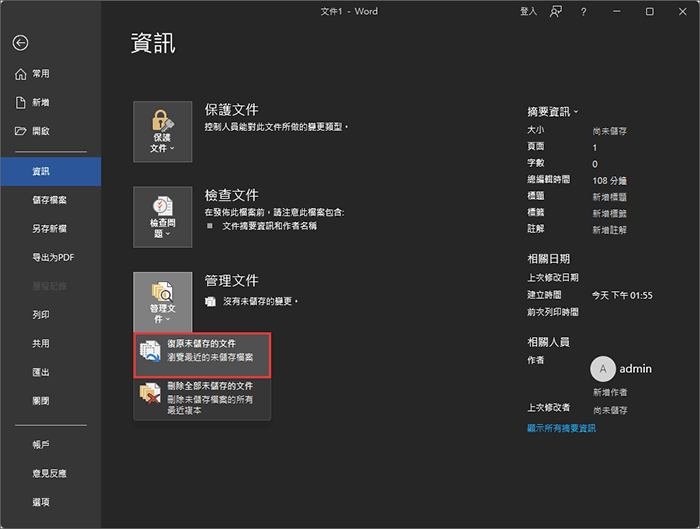Open the 共用 page
Viewport: 700px width, 529px height.
[50, 343]
